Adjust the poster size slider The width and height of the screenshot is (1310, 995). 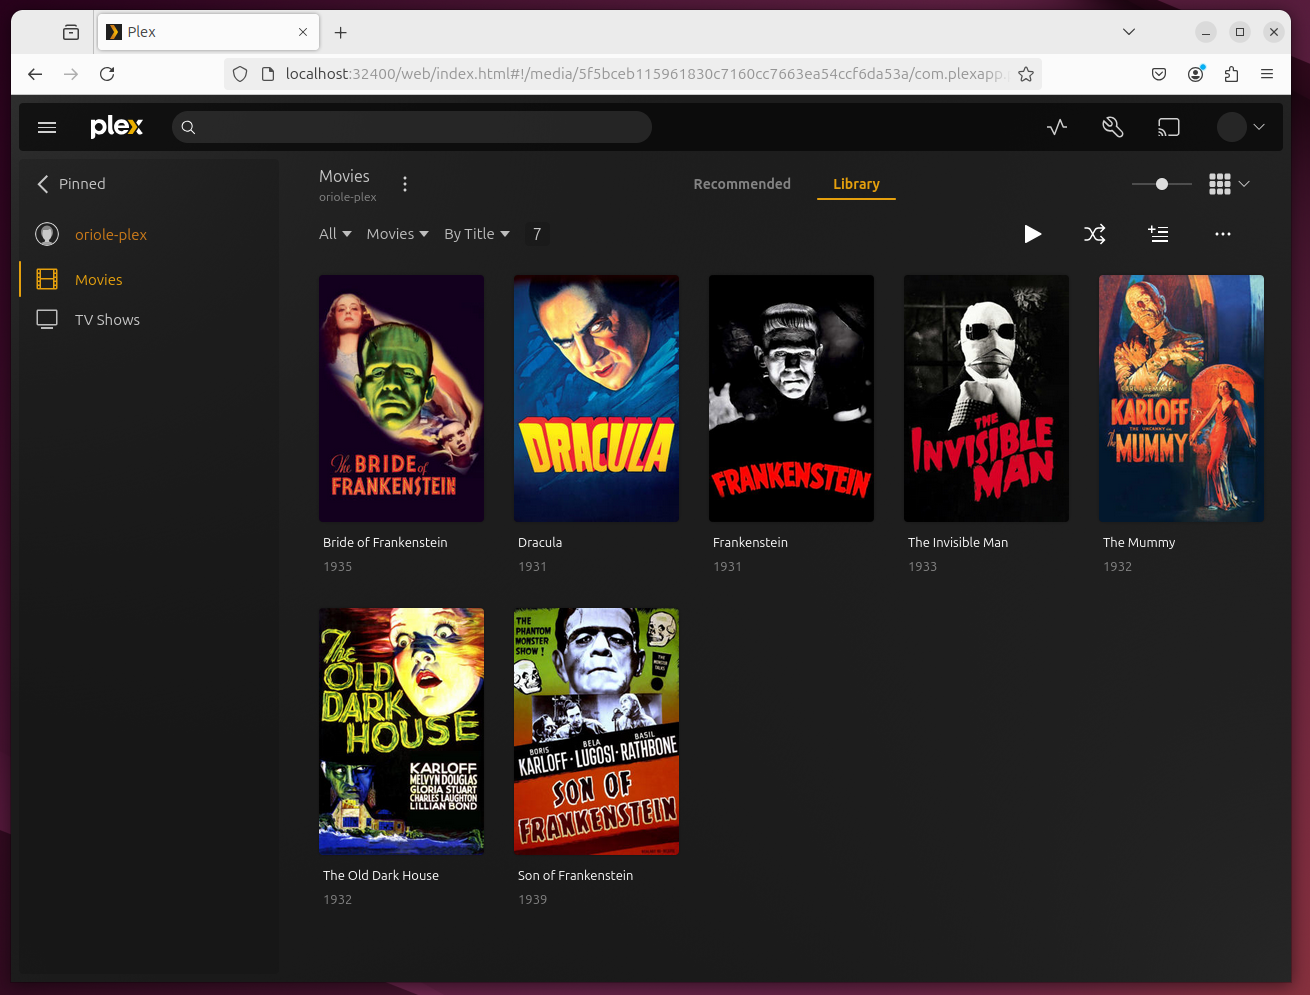(x=1161, y=184)
